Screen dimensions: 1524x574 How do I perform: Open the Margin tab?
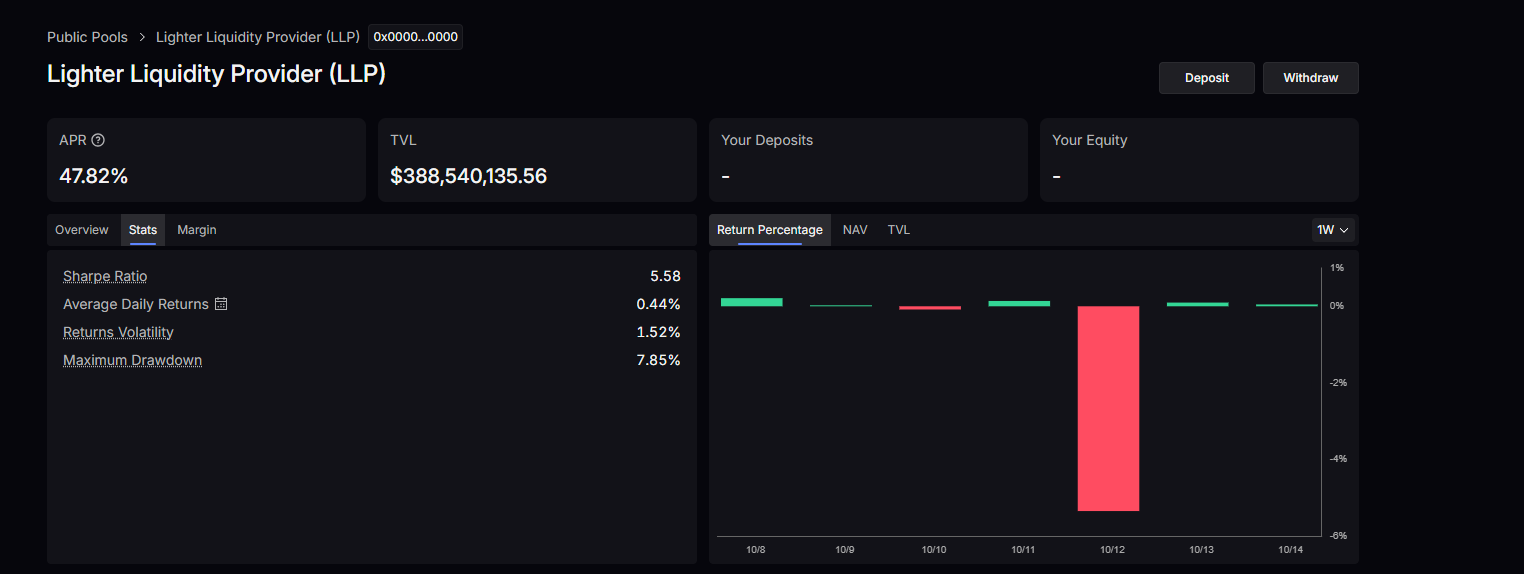[x=197, y=230]
